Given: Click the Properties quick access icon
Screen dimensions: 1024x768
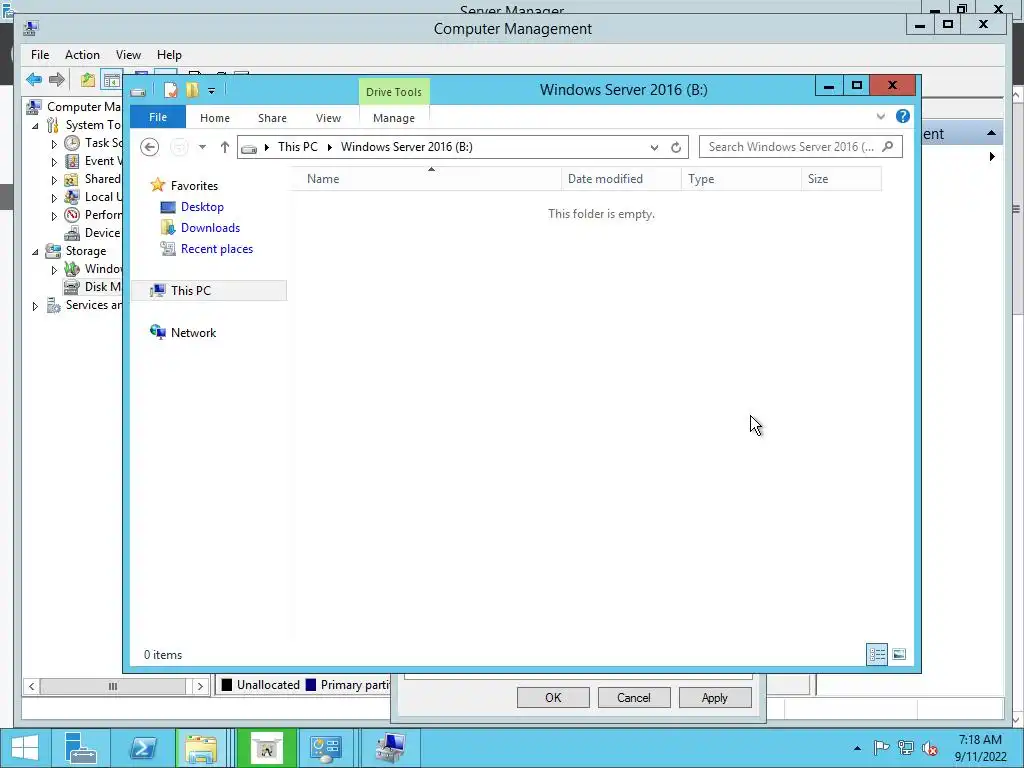Looking at the screenshot, I should pos(170,90).
